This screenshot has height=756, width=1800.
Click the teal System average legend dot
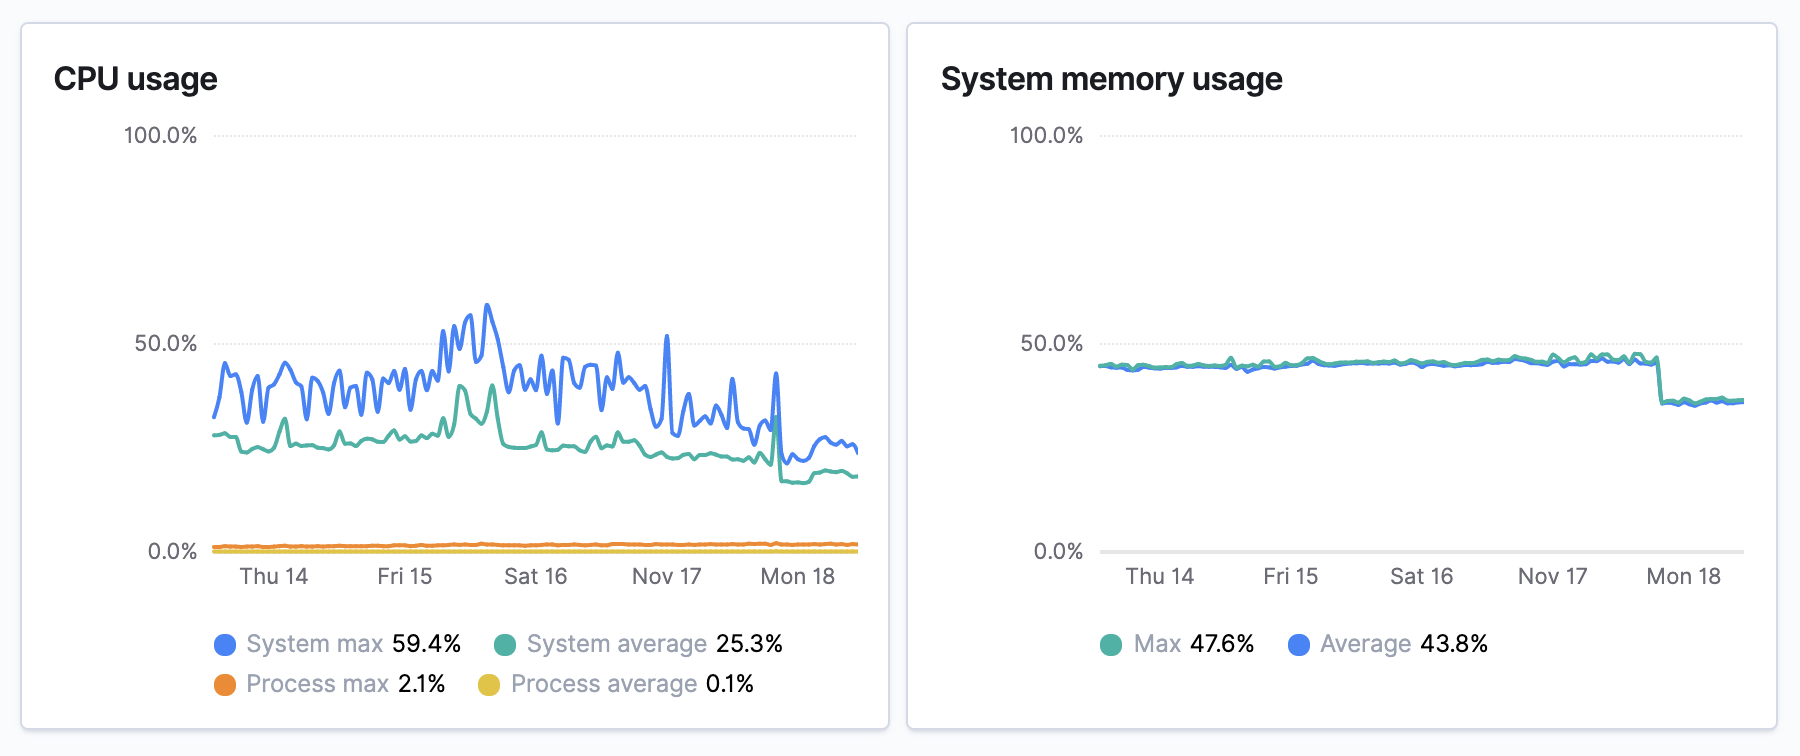click(505, 645)
